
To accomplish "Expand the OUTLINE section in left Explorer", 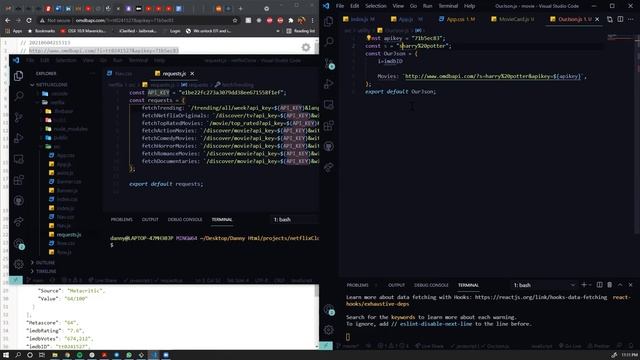I will tap(44, 262).
